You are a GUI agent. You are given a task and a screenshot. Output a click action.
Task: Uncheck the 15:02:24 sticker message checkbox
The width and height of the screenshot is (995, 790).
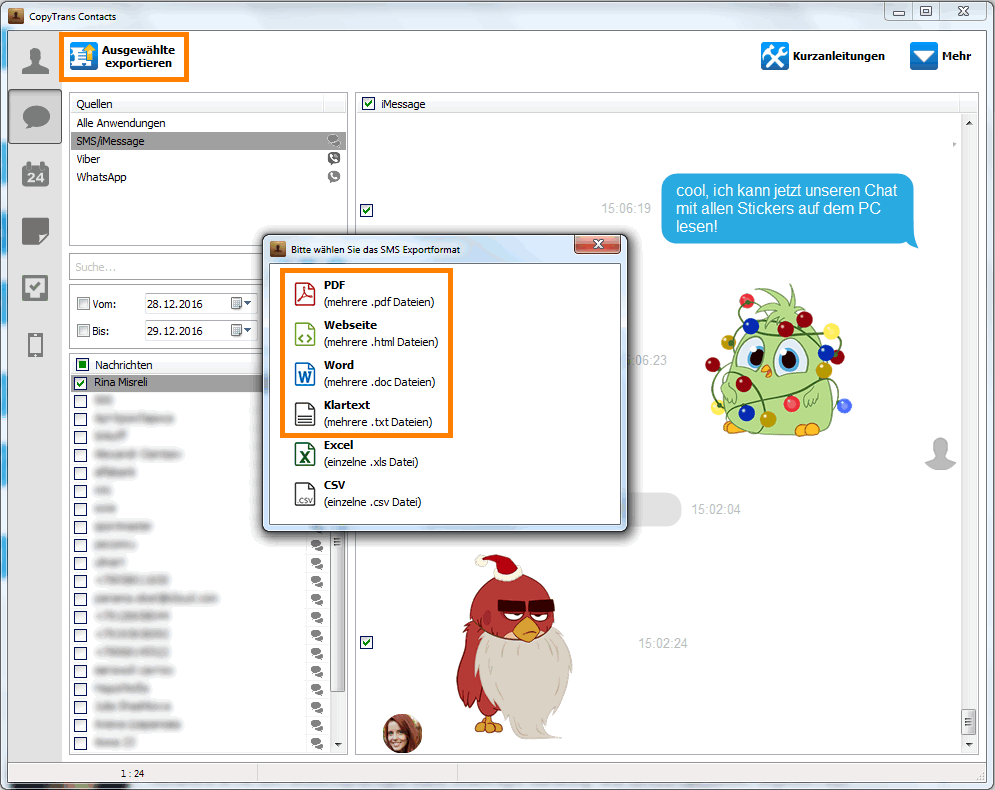367,642
